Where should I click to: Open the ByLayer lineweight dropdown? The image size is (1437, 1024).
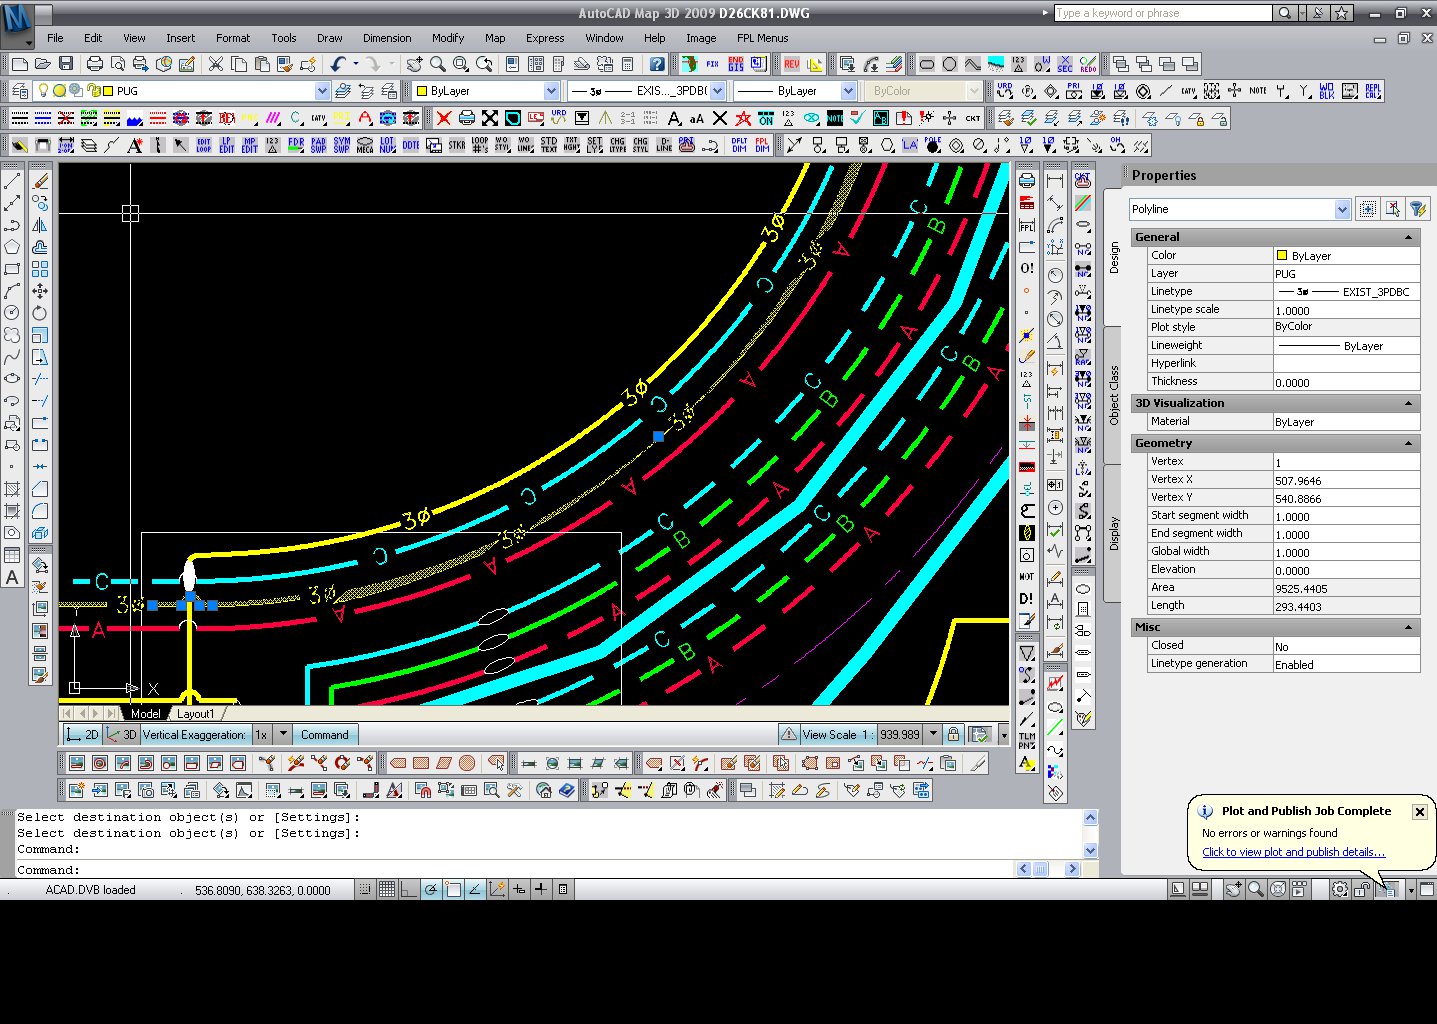click(848, 91)
